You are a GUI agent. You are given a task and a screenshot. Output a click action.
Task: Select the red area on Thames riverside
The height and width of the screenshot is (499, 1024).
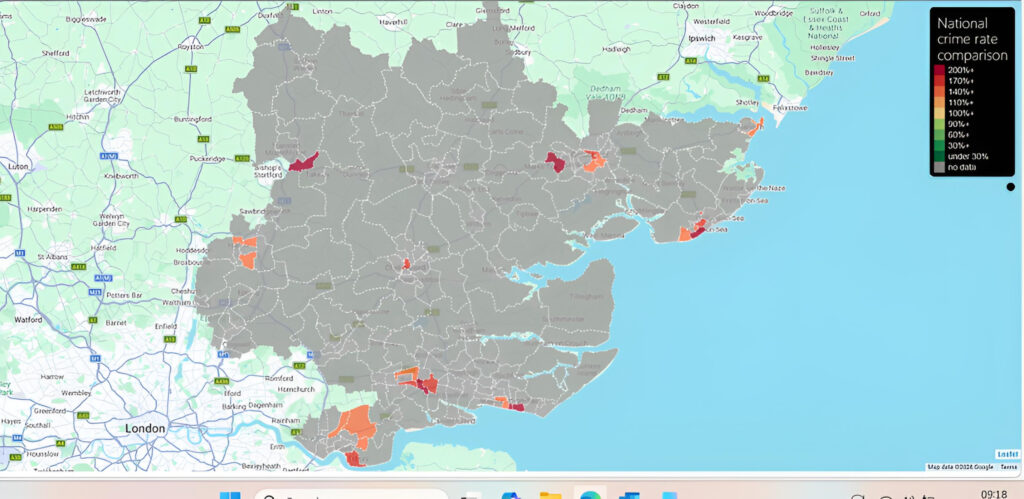[x=355, y=459]
